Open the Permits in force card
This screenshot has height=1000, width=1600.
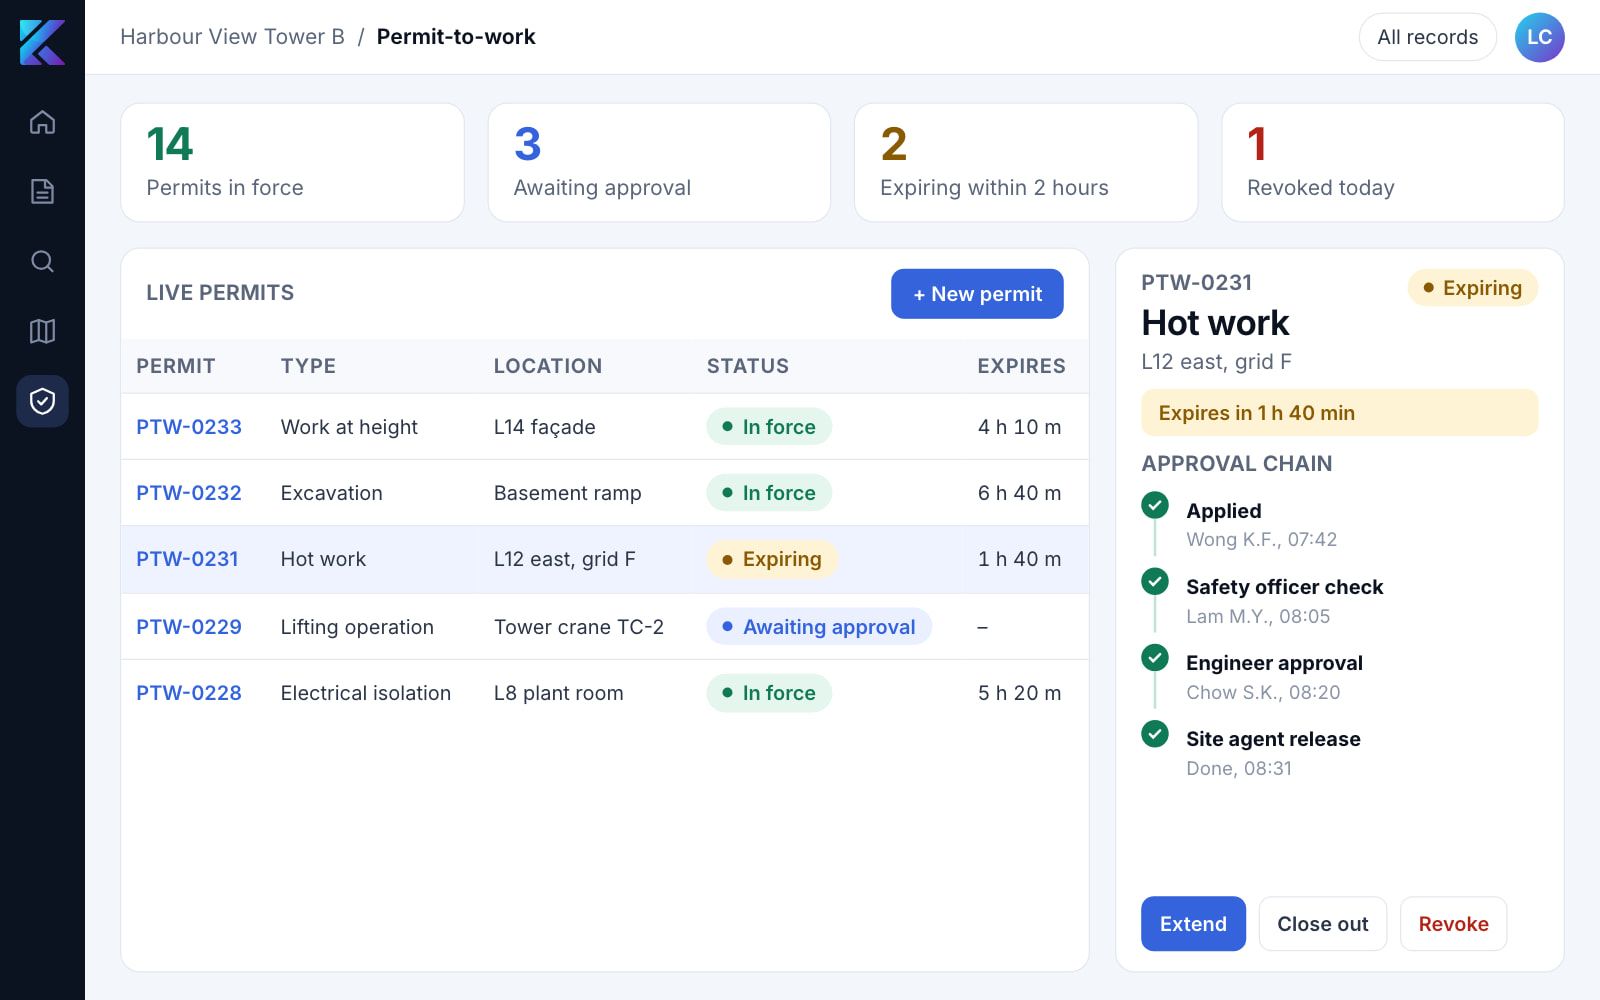(x=292, y=163)
